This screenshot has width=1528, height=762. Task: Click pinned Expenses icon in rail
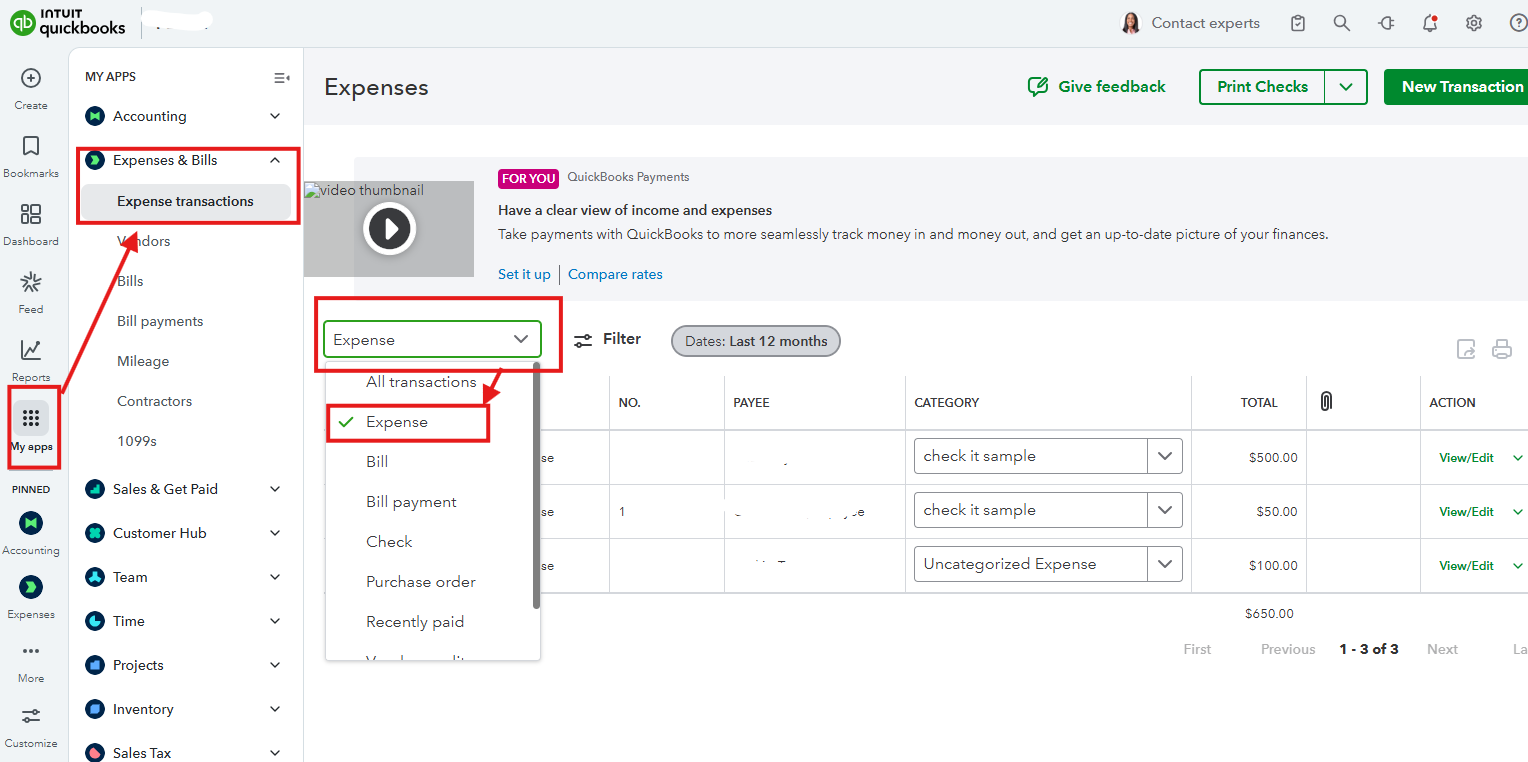(x=31, y=587)
